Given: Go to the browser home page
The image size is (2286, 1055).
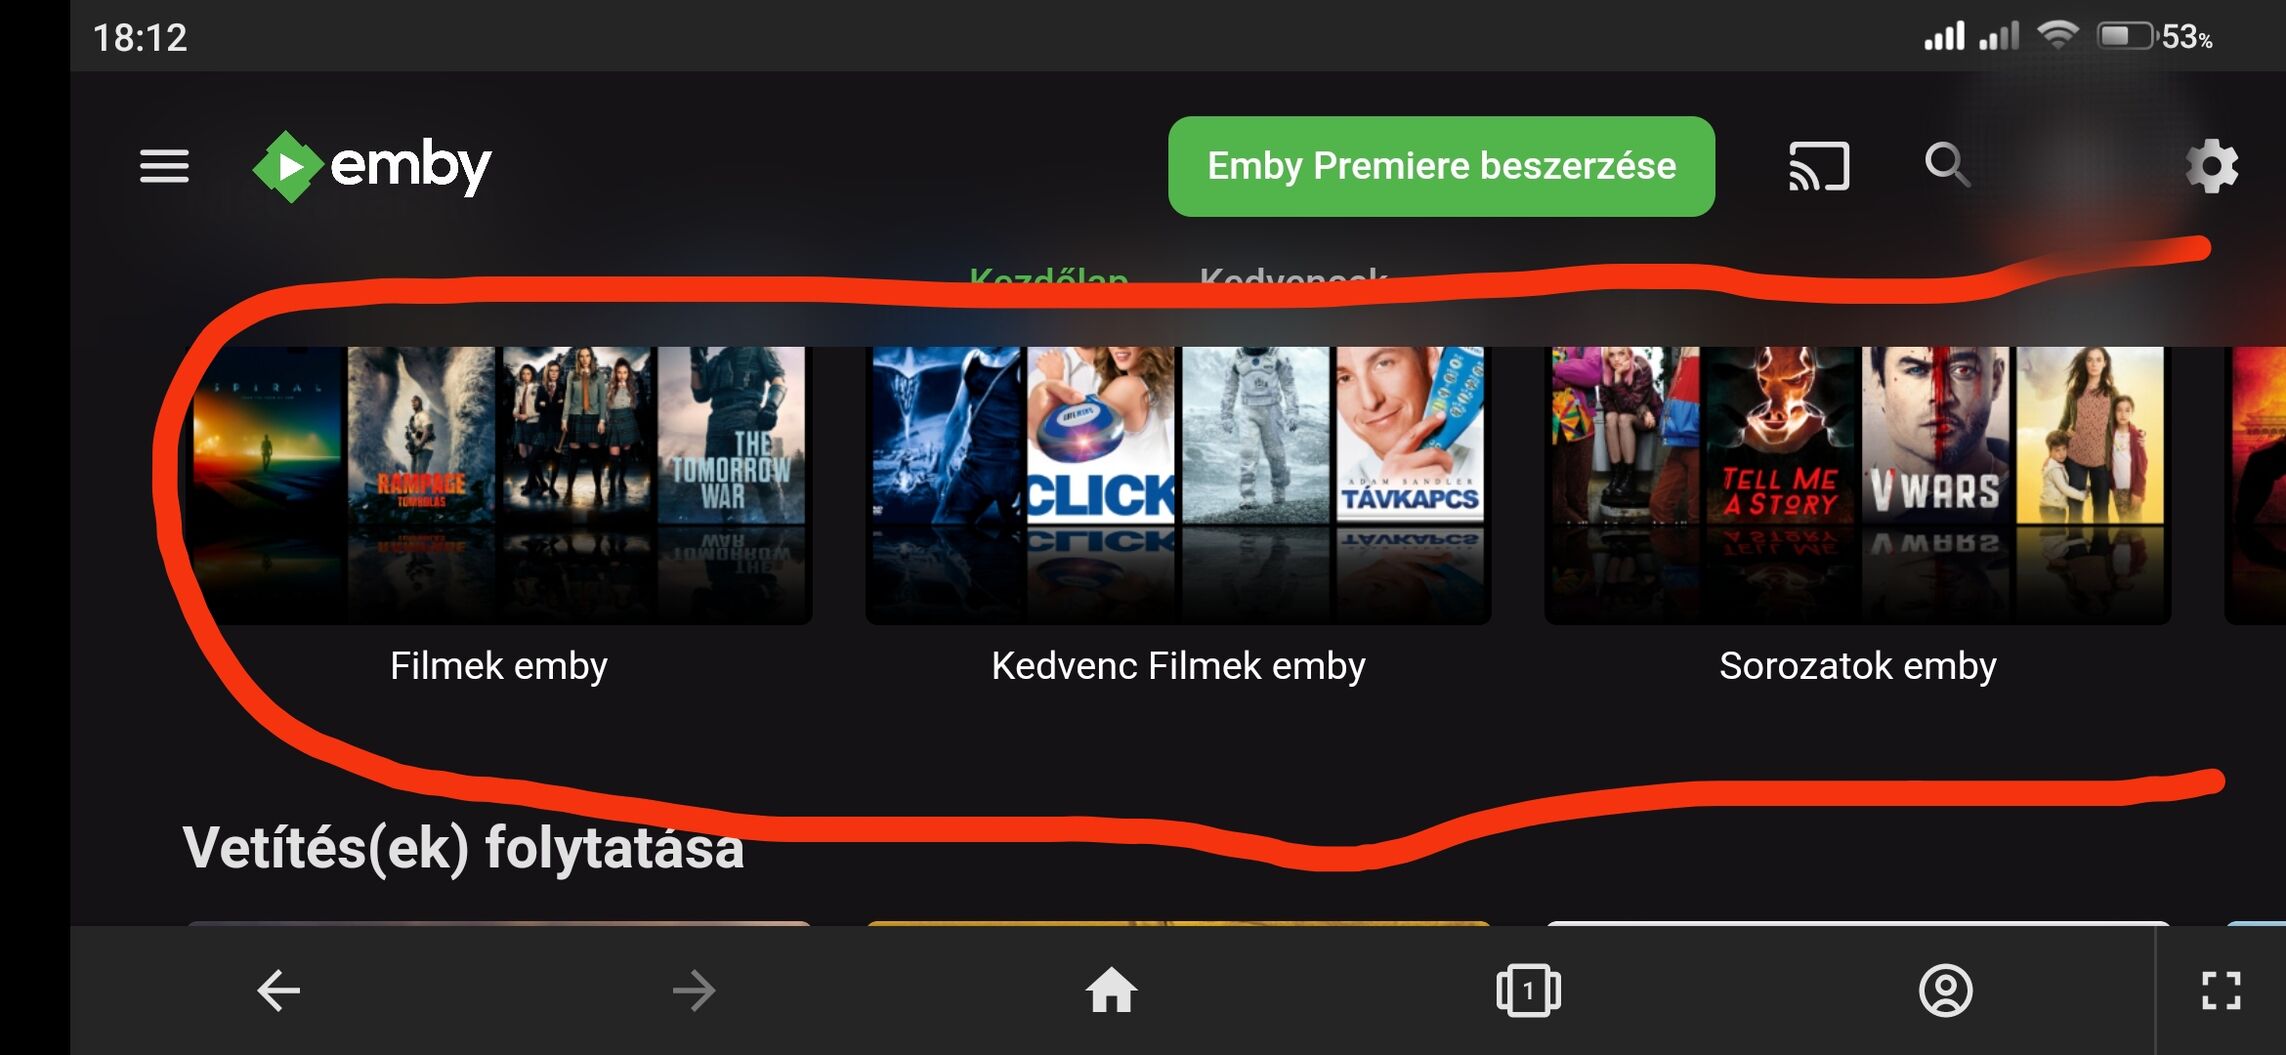Looking at the screenshot, I should click(x=1111, y=991).
